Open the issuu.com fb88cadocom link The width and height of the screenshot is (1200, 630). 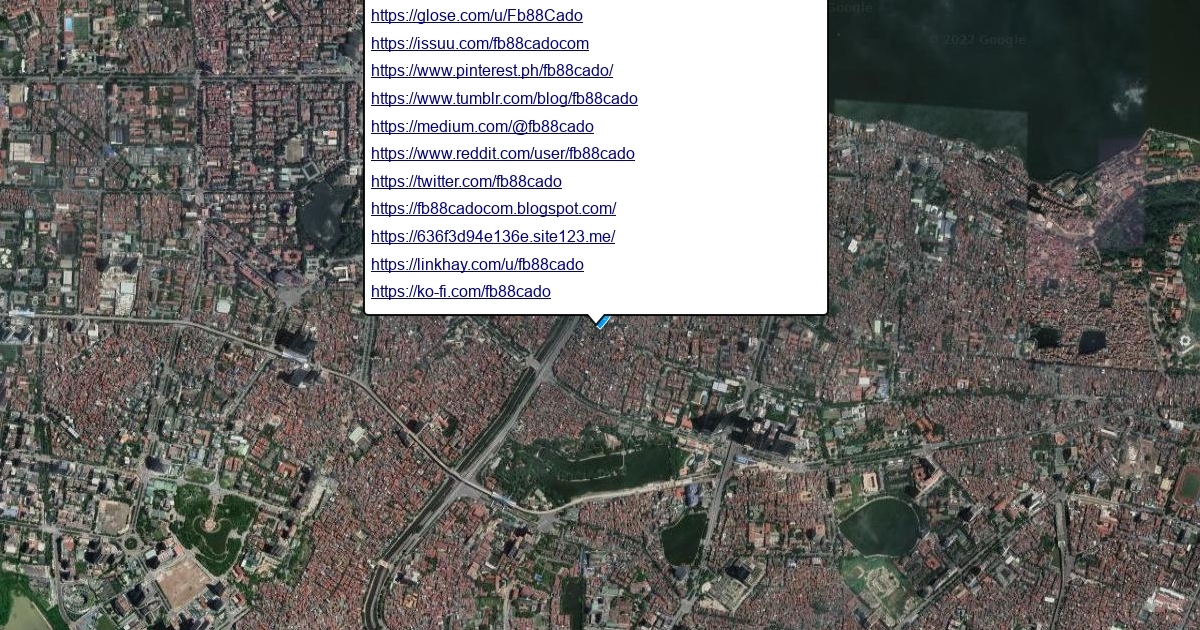(479, 44)
